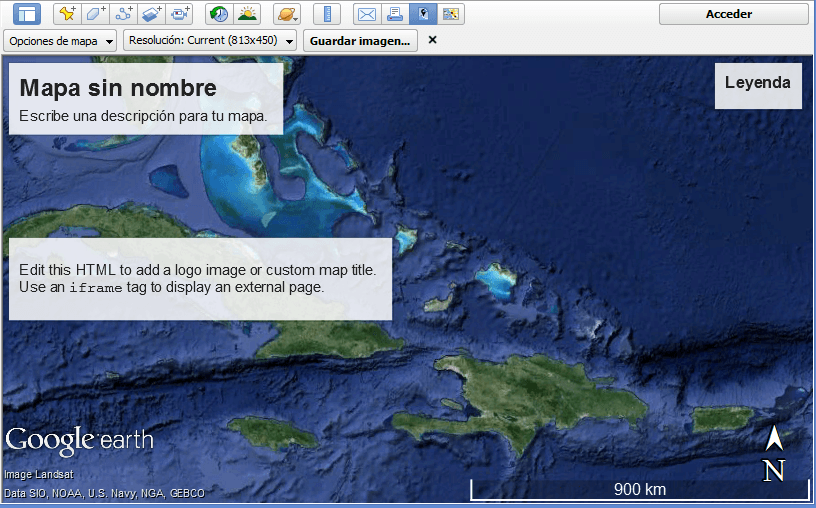Click the Save Image toolbar icon
The image size is (816, 508).
423,14
